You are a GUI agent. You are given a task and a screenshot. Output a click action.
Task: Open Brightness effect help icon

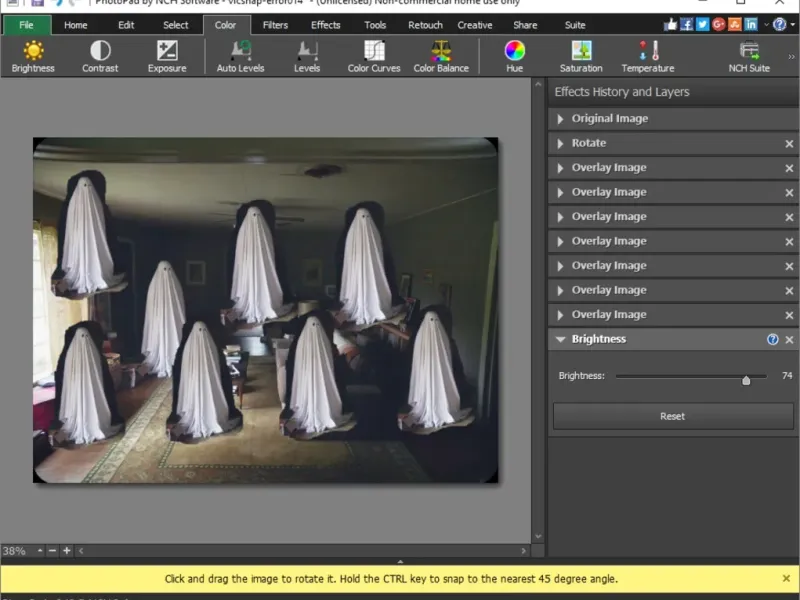[x=772, y=339]
